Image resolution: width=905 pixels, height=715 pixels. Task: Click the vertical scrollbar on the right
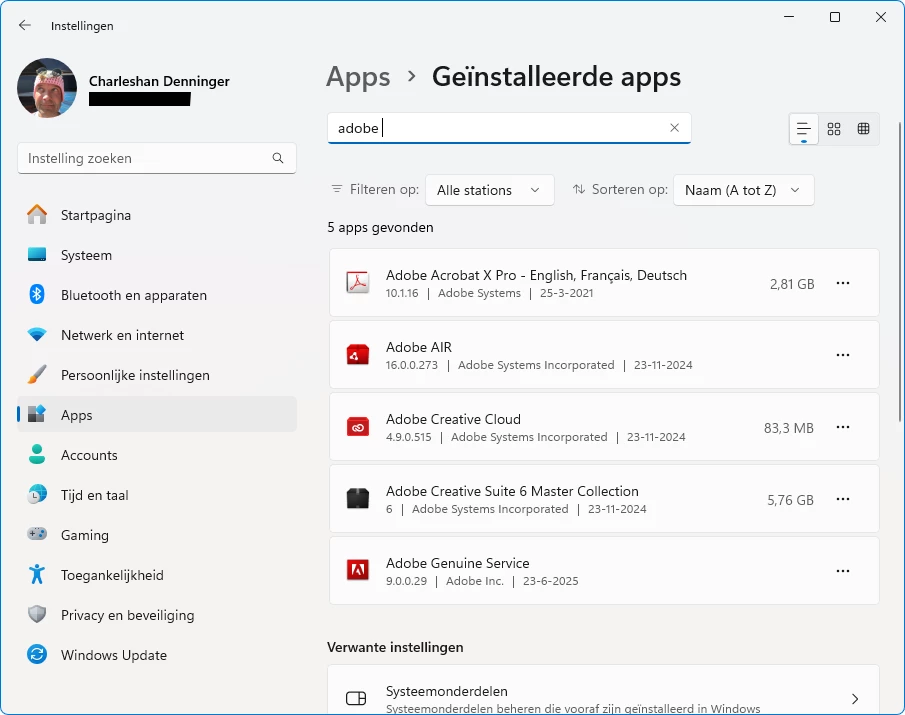[x=899, y=271]
